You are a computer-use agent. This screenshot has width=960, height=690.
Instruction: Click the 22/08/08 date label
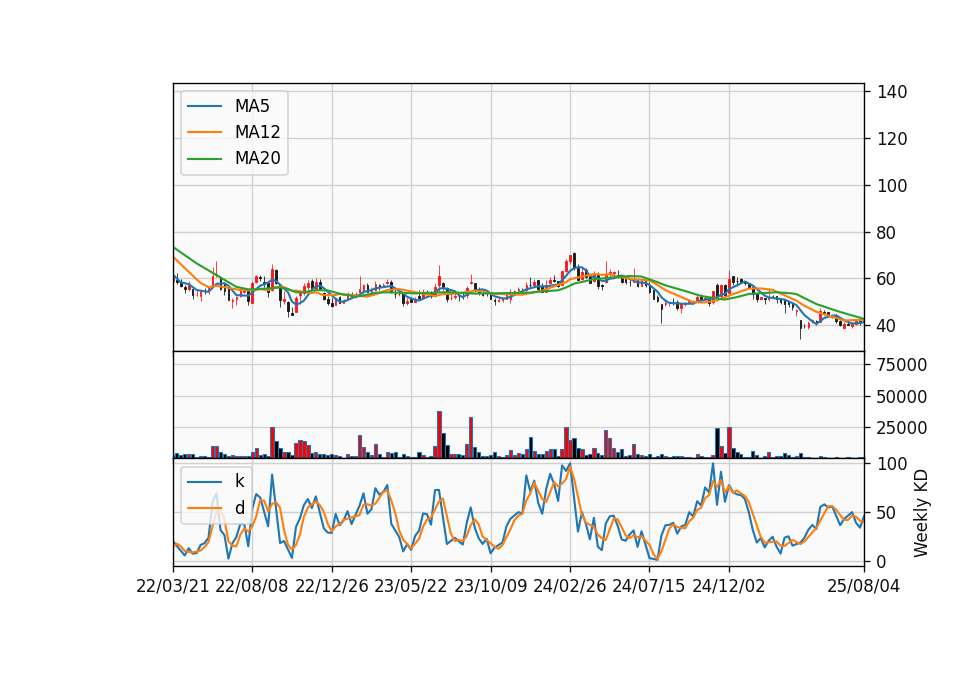[252, 586]
